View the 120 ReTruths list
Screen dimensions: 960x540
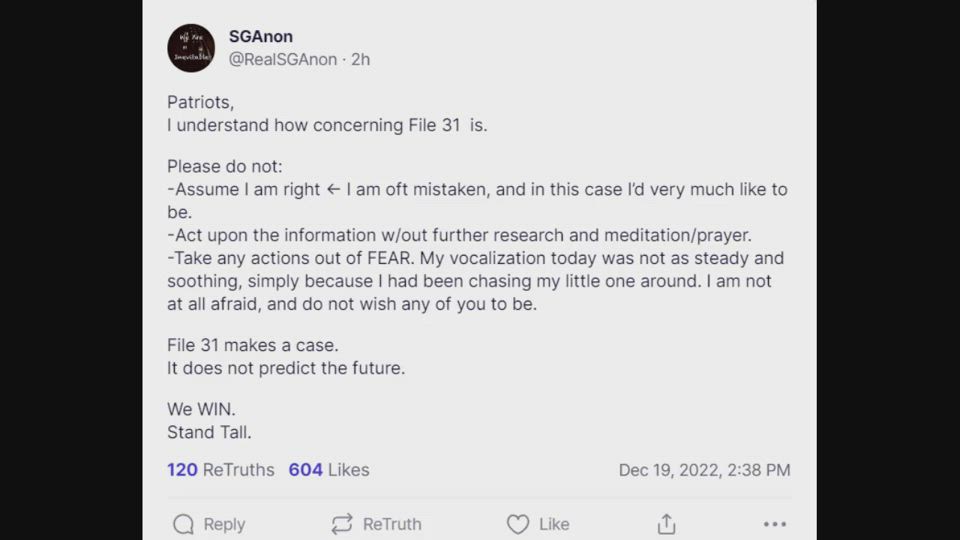(220, 470)
